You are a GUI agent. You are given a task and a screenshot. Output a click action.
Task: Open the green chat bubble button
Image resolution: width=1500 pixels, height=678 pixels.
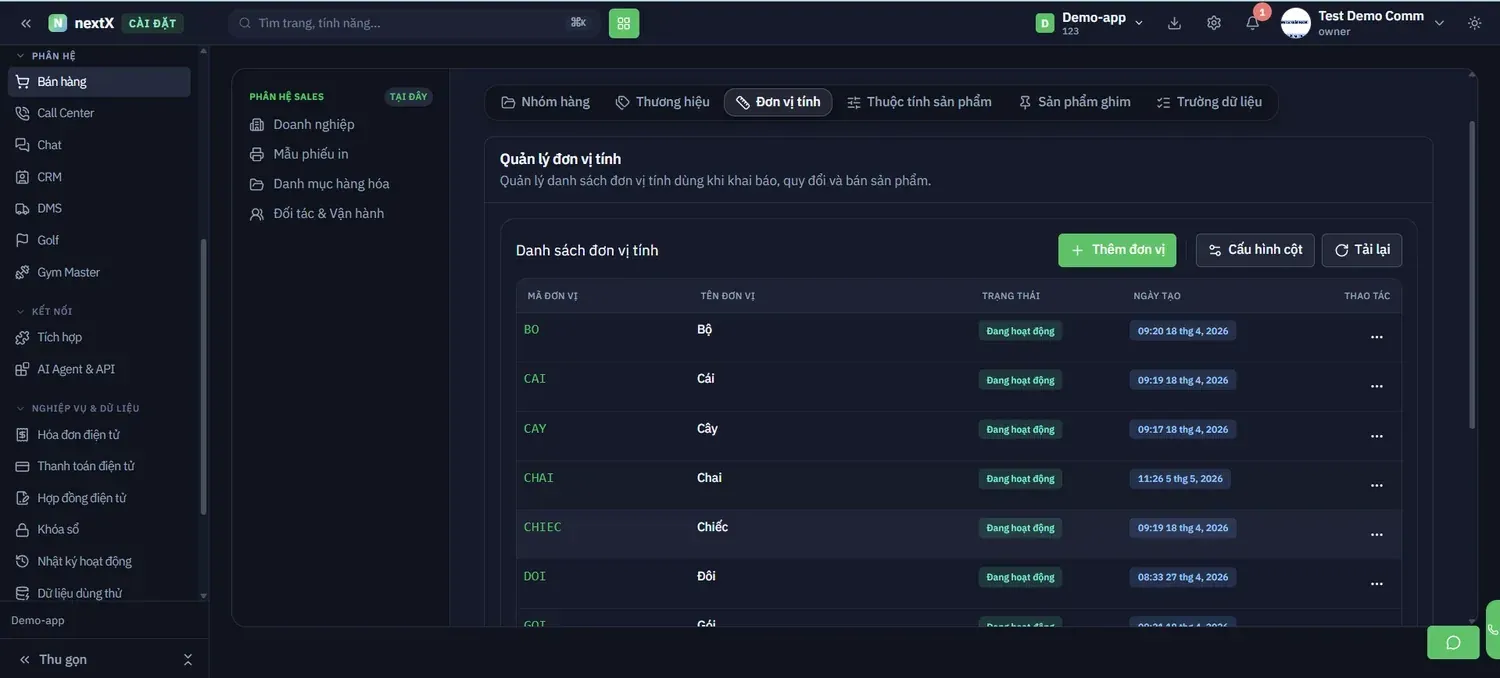pyautogui.click(x=1453, y=642)
